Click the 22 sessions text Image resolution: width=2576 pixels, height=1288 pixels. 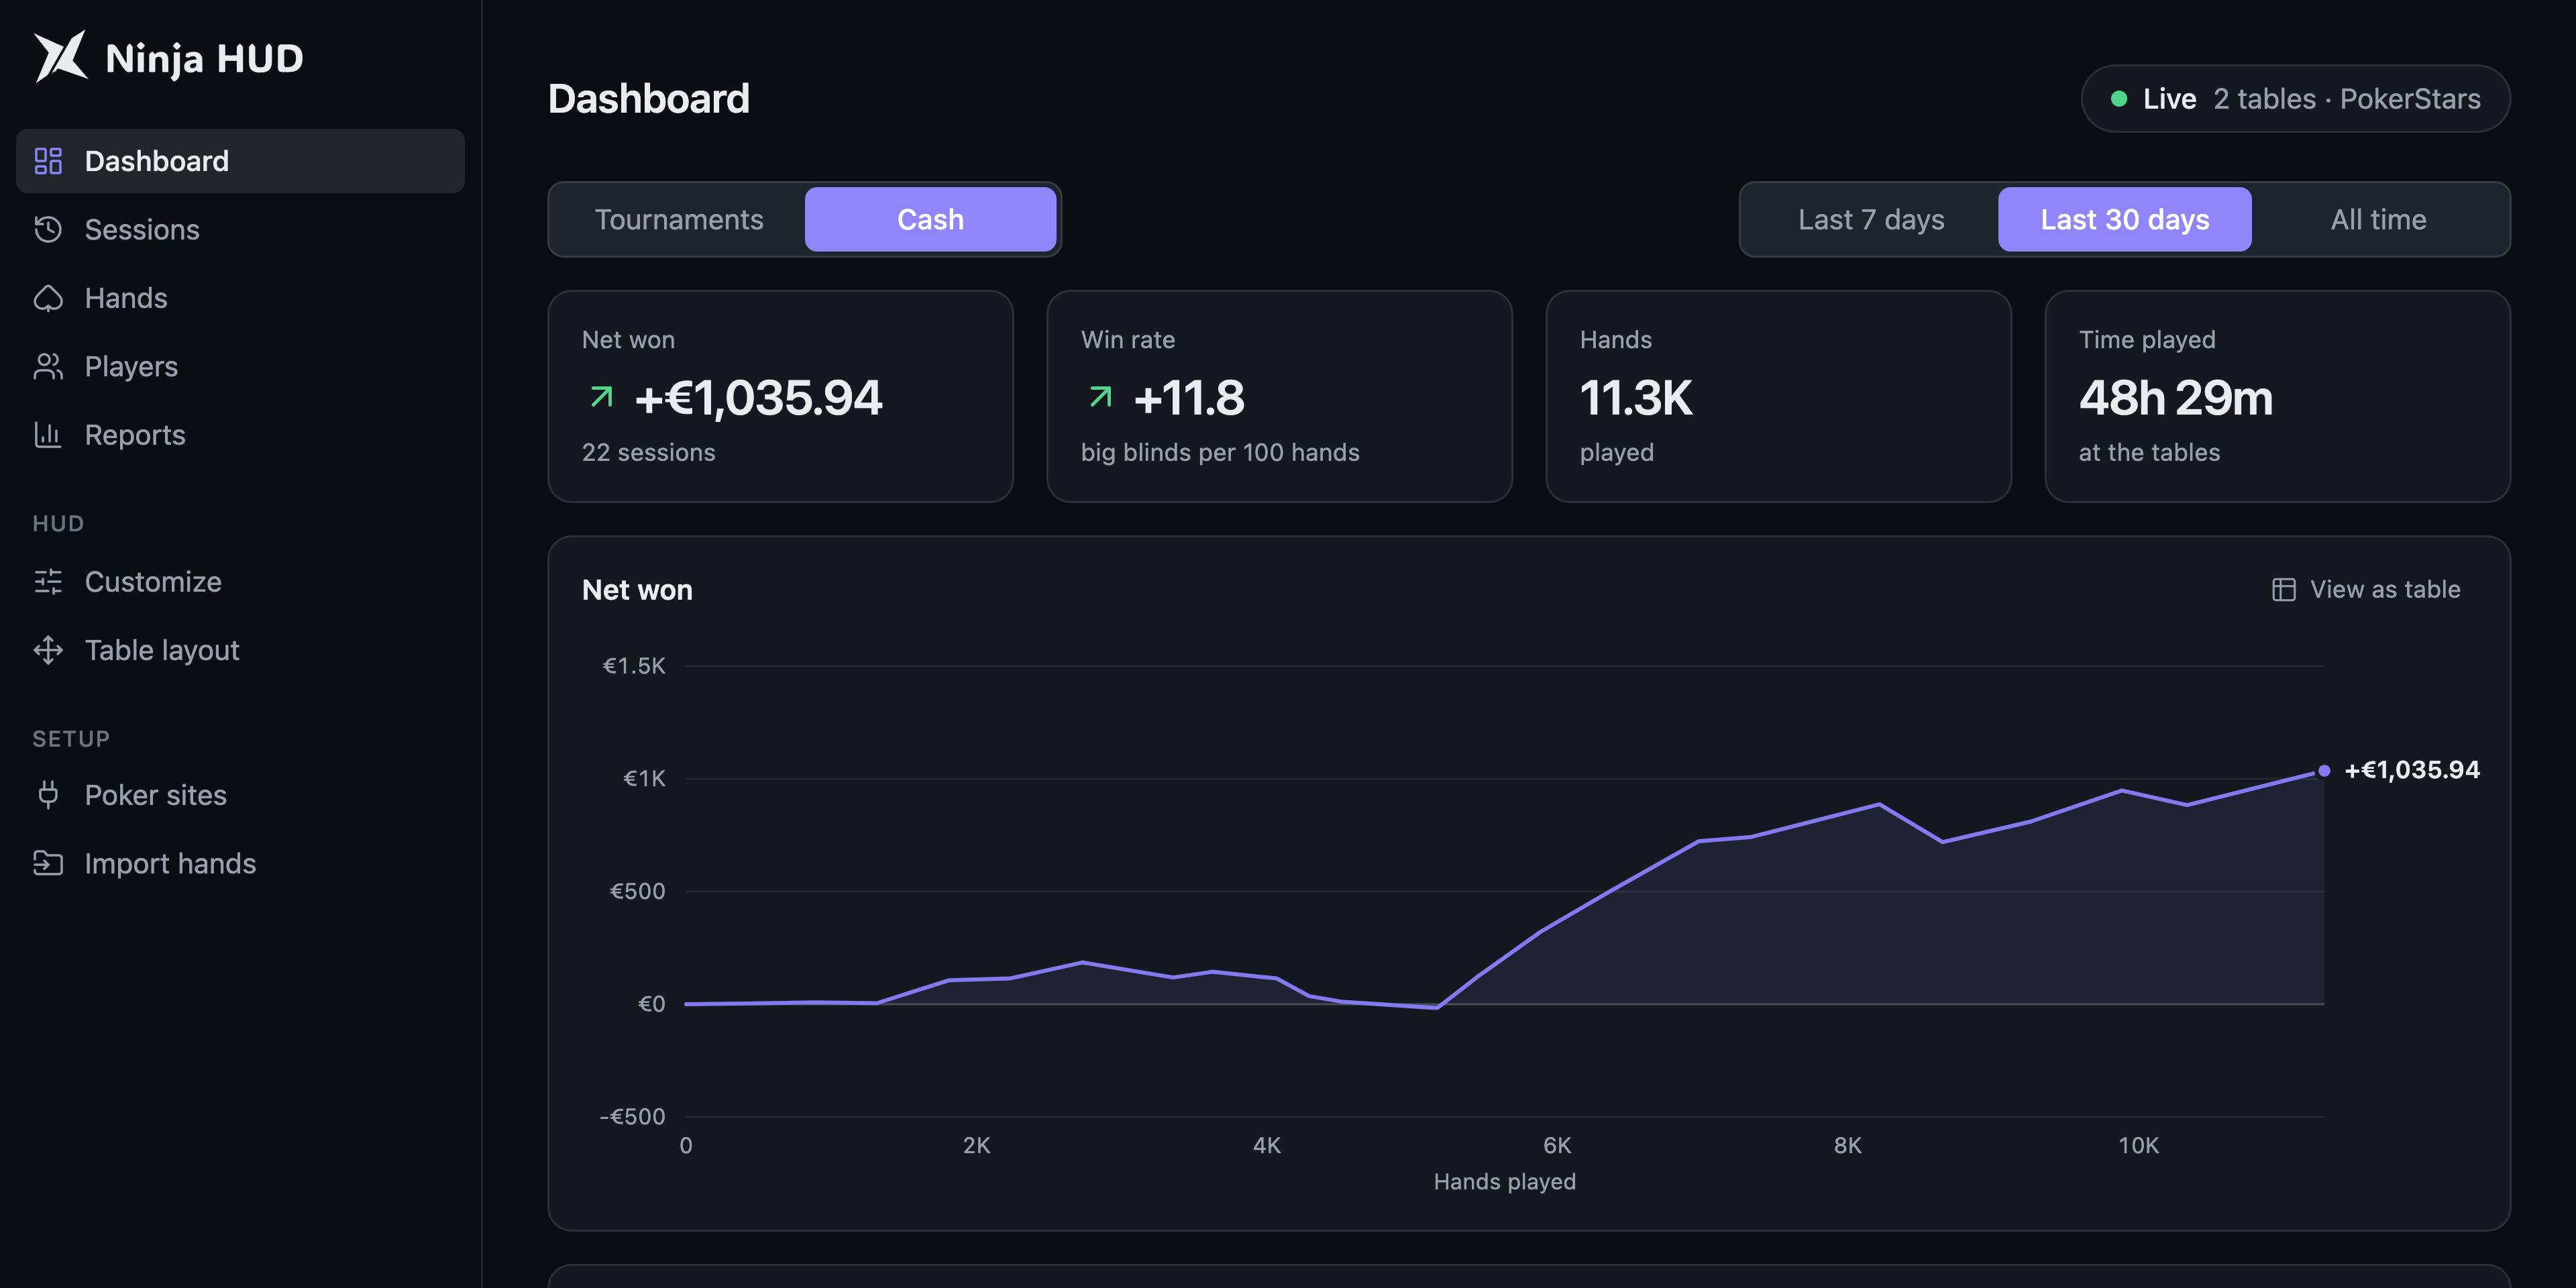click(648, 452)
